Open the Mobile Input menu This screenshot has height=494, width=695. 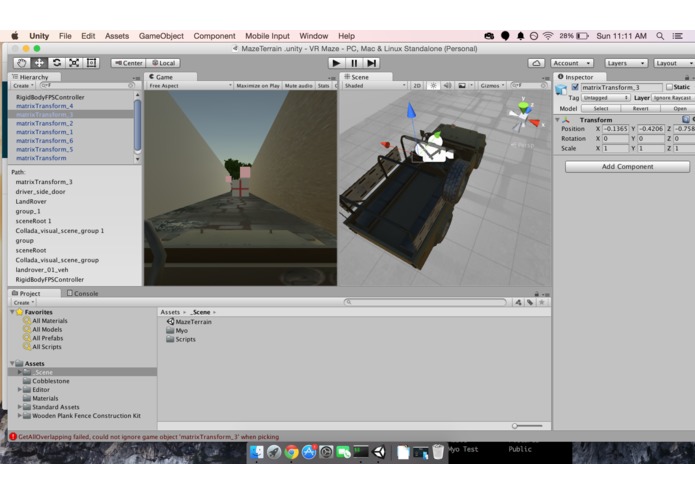(x=267, y=36)
